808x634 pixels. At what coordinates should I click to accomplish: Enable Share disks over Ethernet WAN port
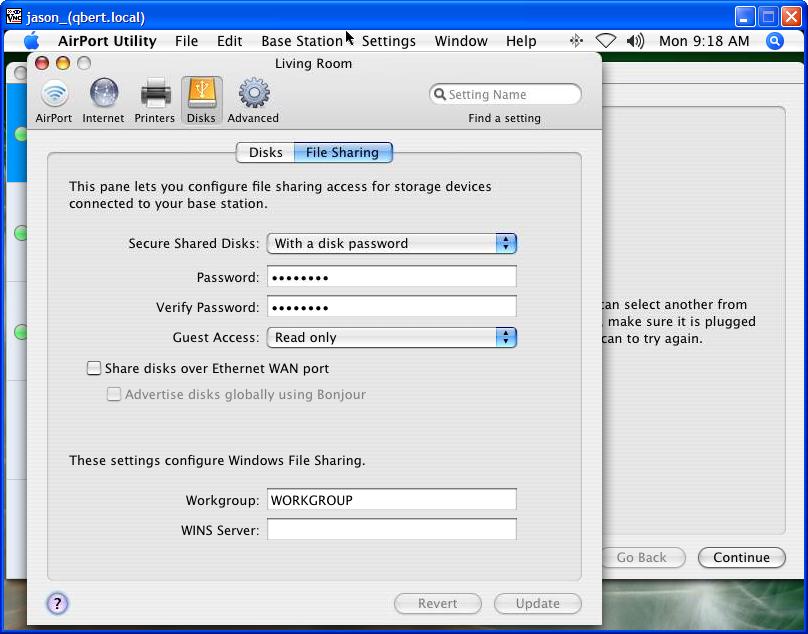pyautogui.click(x=94, y=368)
